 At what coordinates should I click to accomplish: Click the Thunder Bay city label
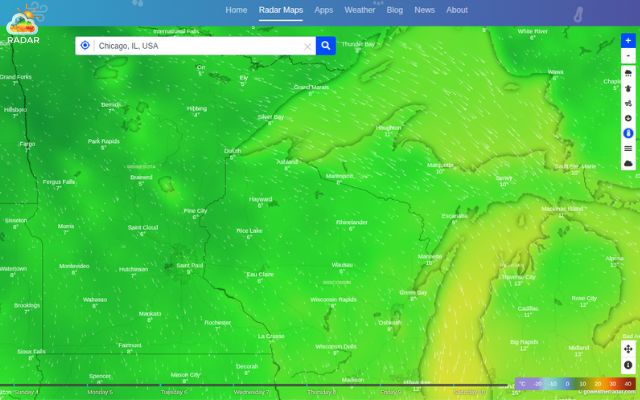coord(358,44)
